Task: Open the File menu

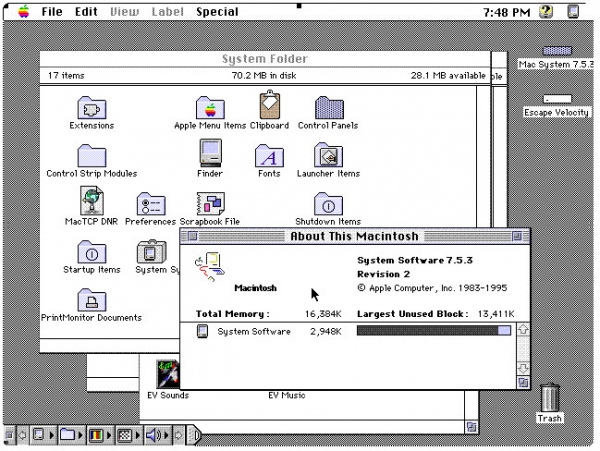Action: click(x=52, y=12)
